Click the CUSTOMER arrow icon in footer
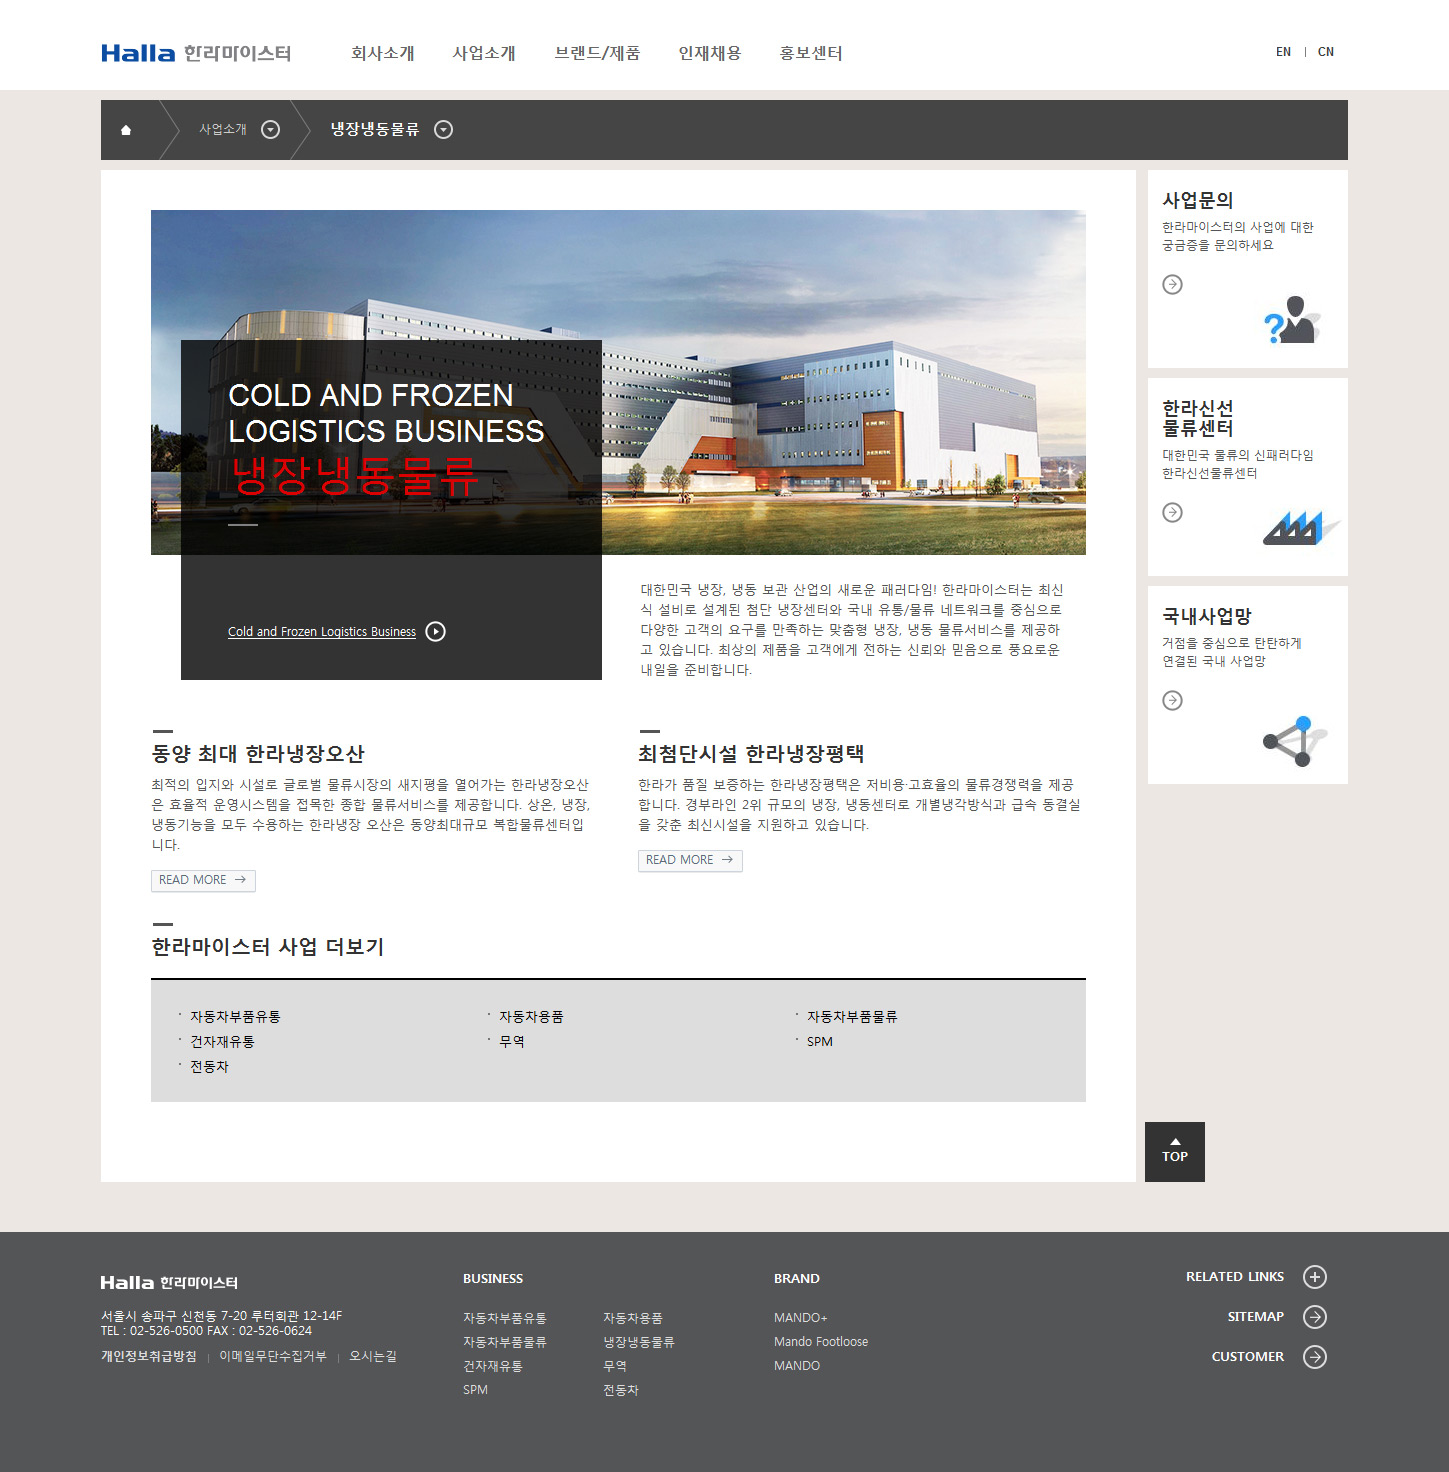This screenshot has width=1449, height=1472. (x=1314, y=1357)
